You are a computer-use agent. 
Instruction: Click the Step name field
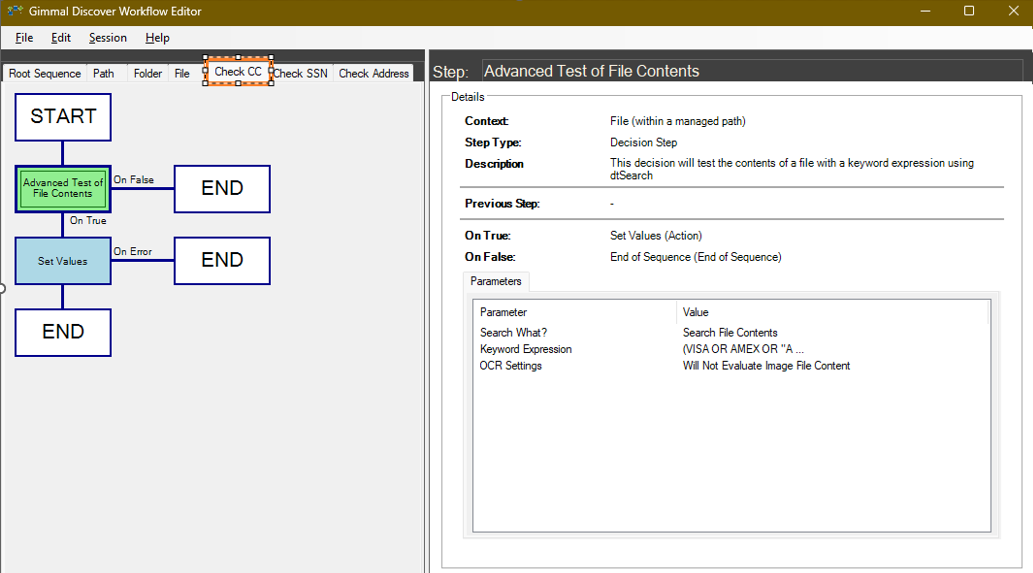click(750, 72)
